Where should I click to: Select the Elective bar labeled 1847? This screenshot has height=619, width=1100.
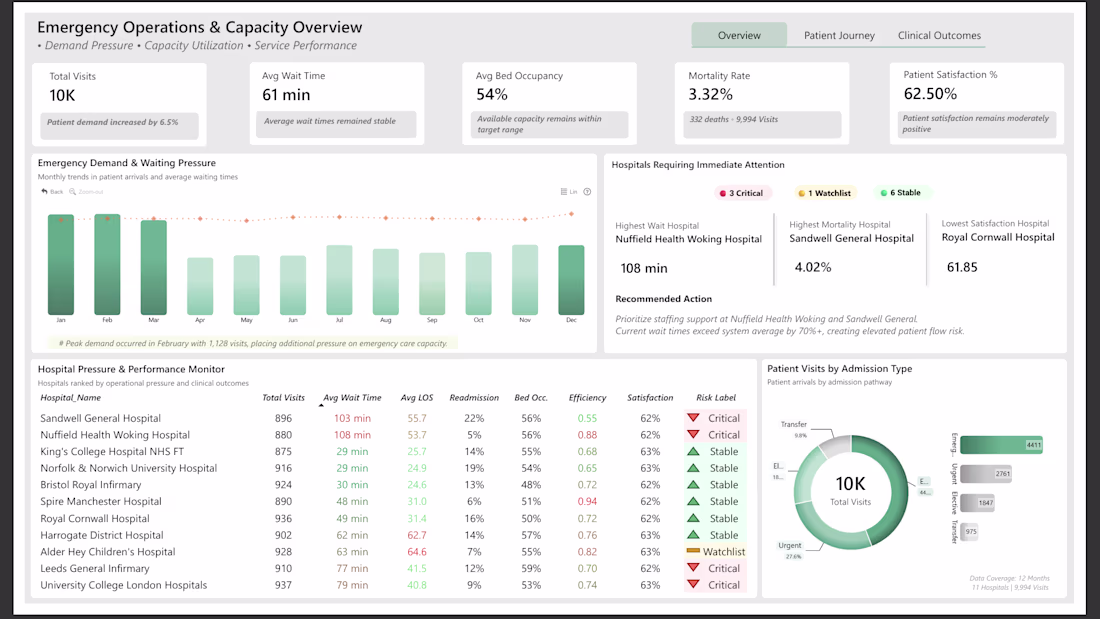(x=977, y=502)
